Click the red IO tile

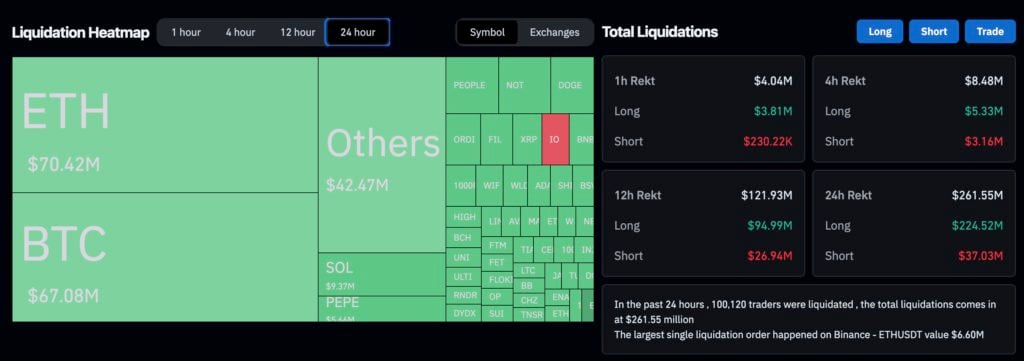tap(555, 140)
